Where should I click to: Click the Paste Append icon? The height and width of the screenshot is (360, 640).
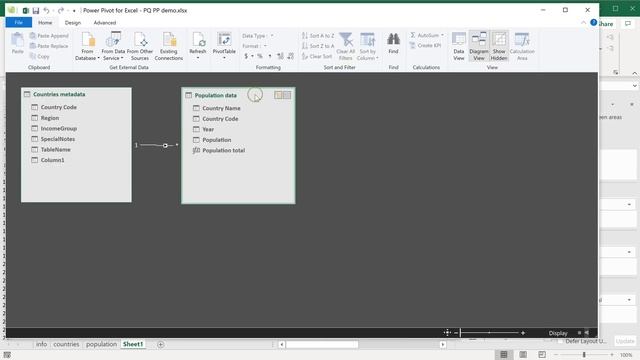33,36
